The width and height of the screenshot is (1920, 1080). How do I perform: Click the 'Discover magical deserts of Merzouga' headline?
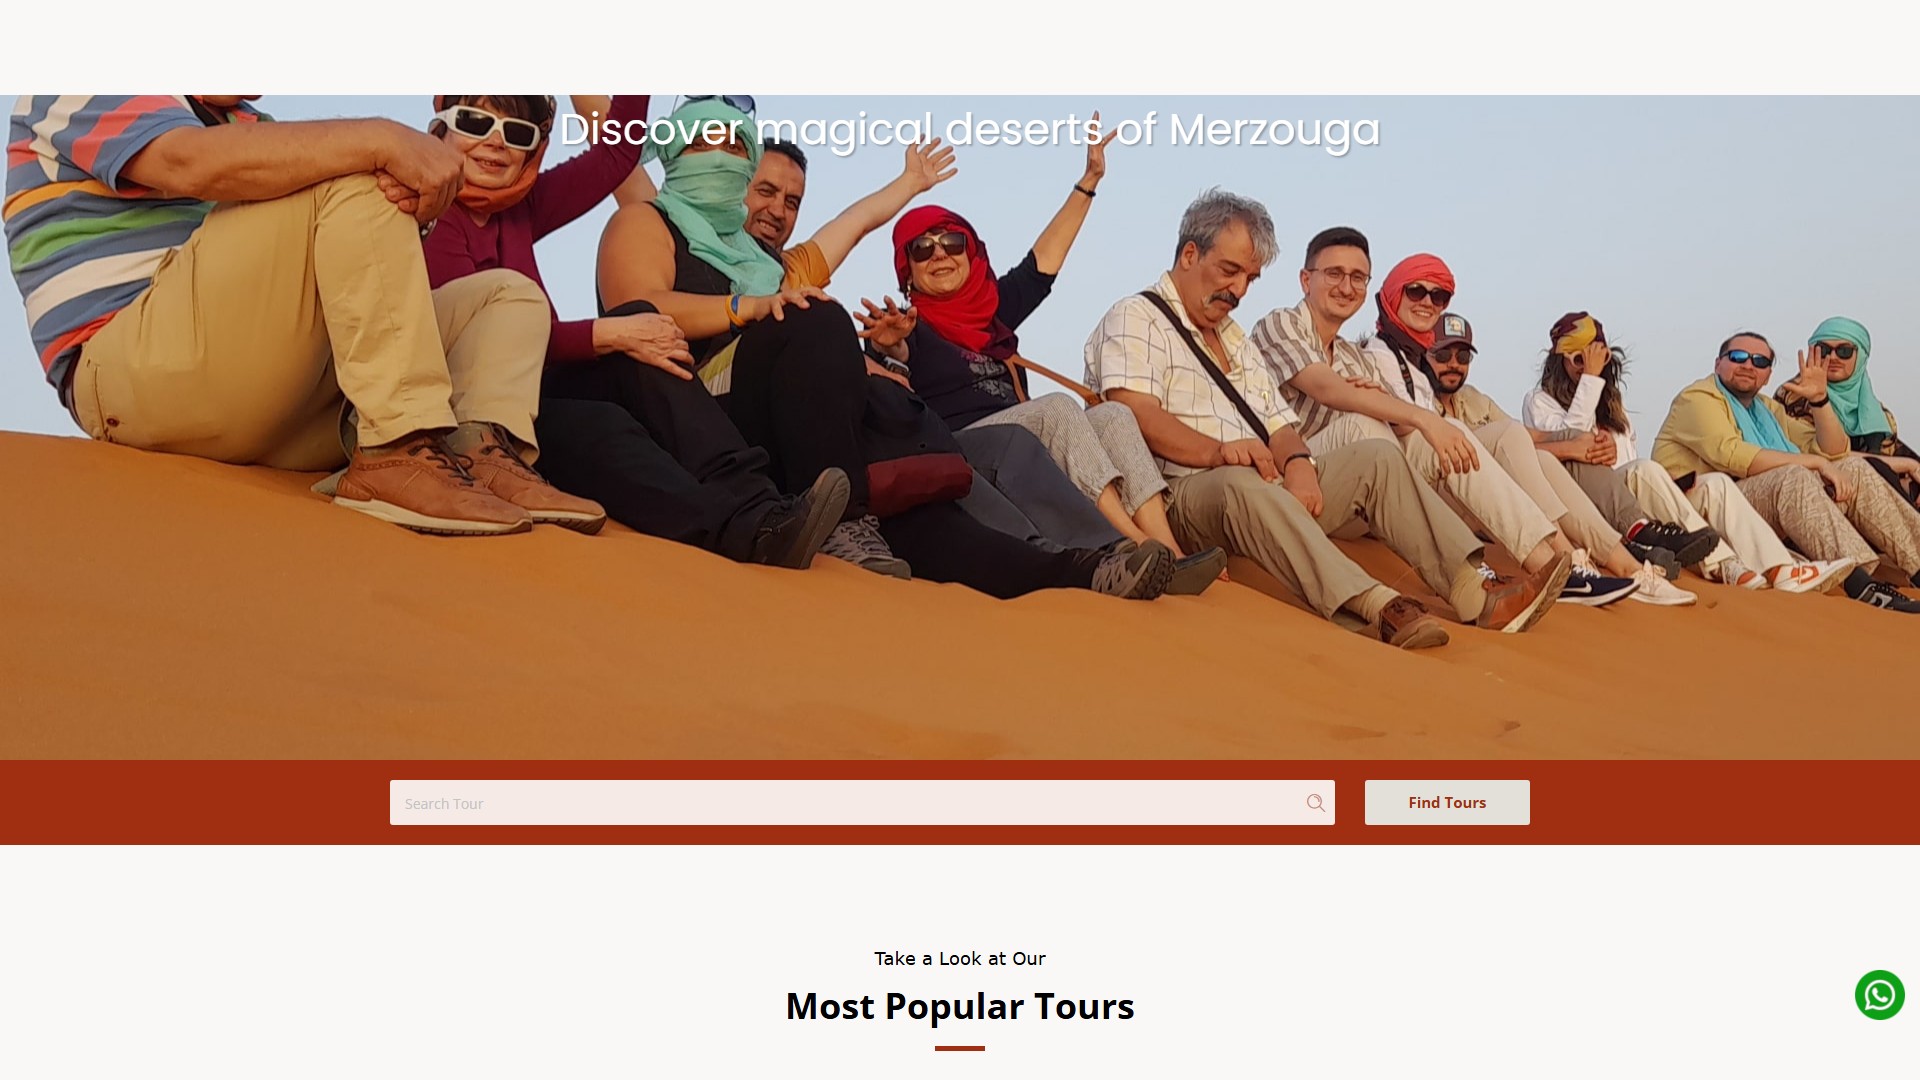pyautogui.click(x=970, y=129)
